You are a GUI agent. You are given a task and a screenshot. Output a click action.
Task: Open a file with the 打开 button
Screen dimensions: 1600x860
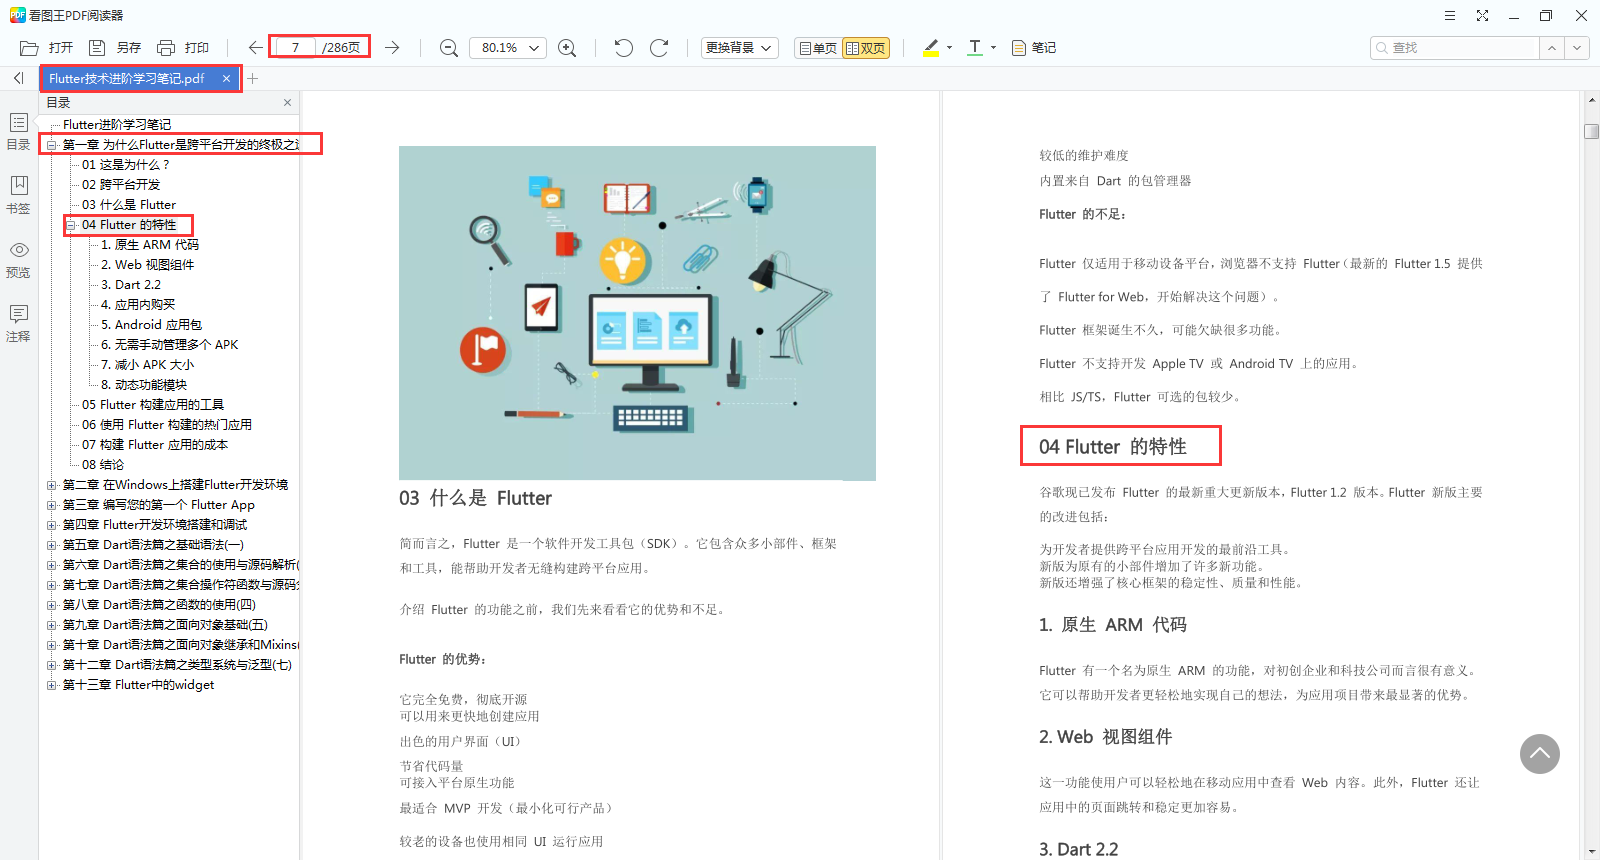tap(47, 48)
